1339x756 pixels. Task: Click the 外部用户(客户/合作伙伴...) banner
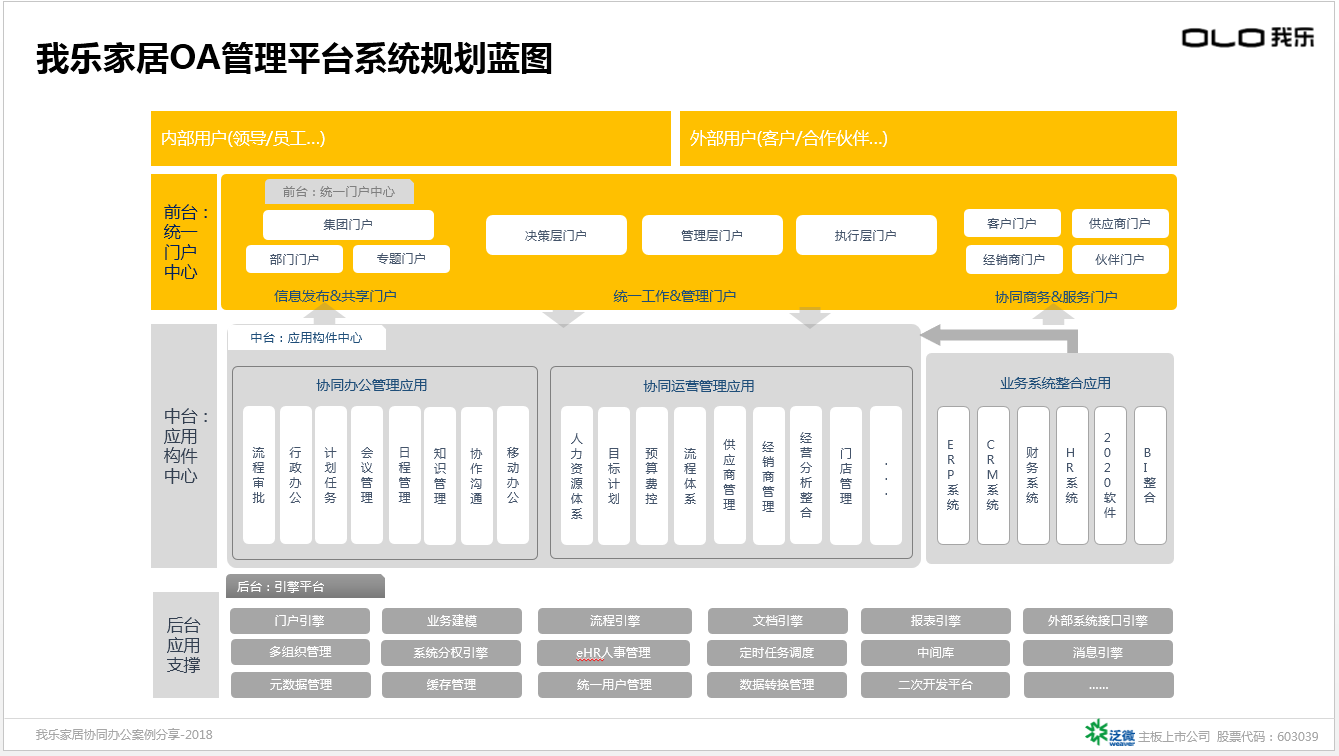click(928, 138)
